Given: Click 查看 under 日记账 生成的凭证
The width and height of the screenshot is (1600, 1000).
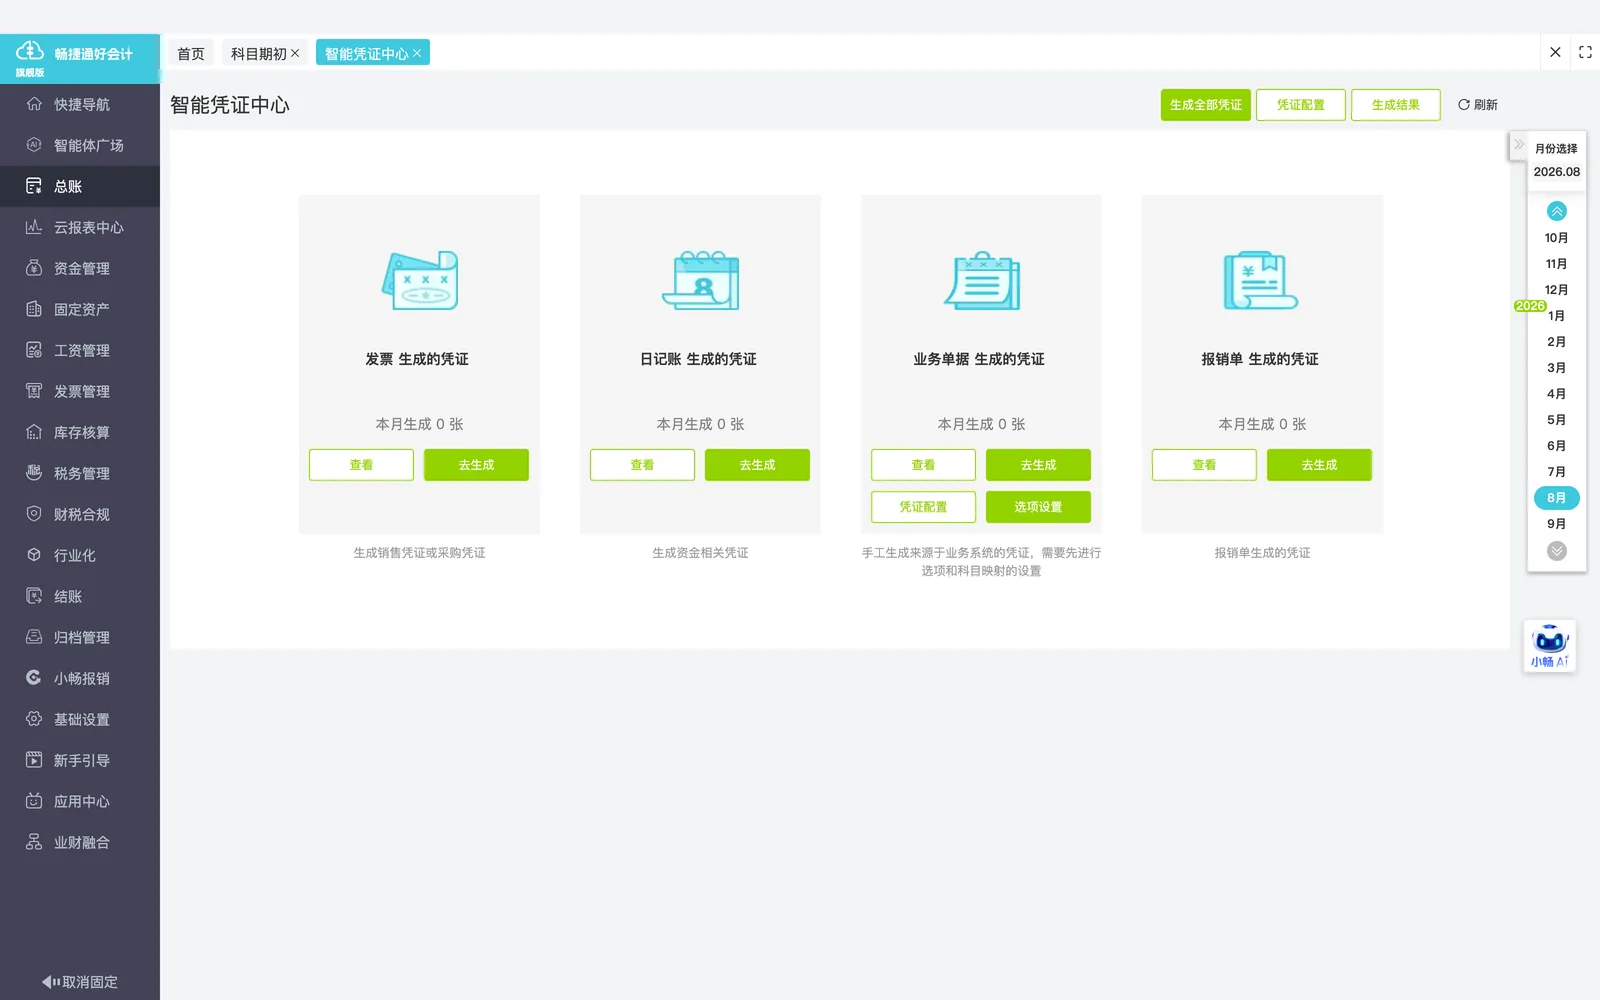Looking at the screenshot, I should pyautogui.click(x=642, y=465).
